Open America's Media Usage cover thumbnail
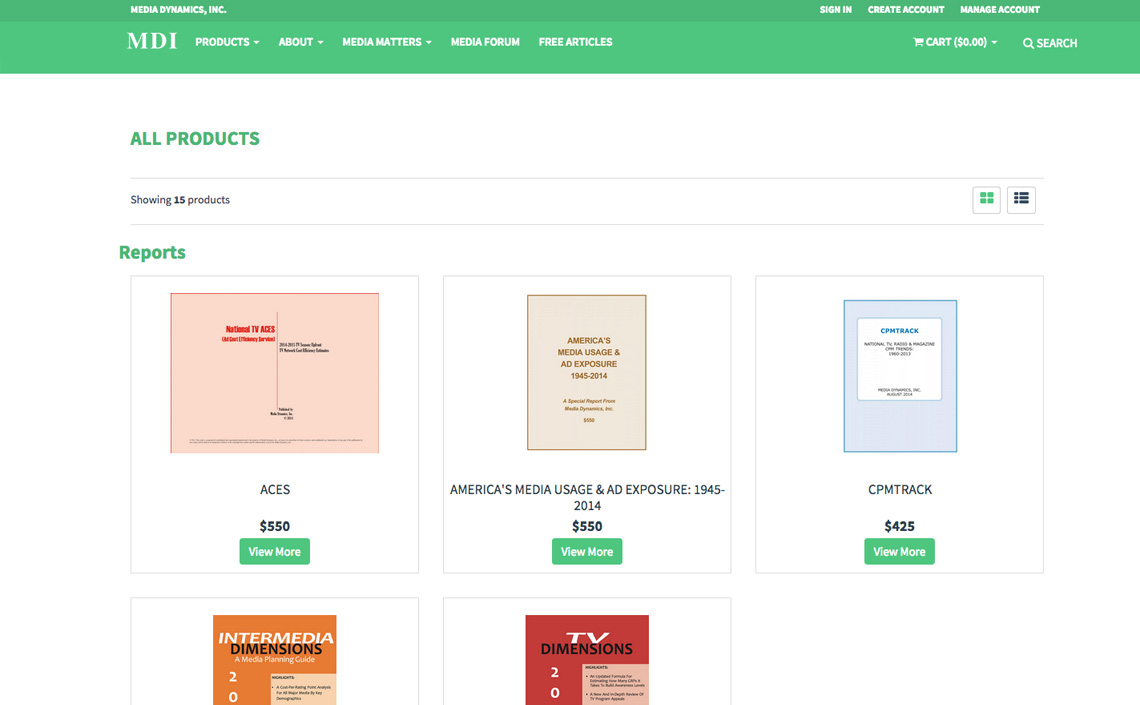Viewport: 1140px width, 705px height. coord(587,372)
